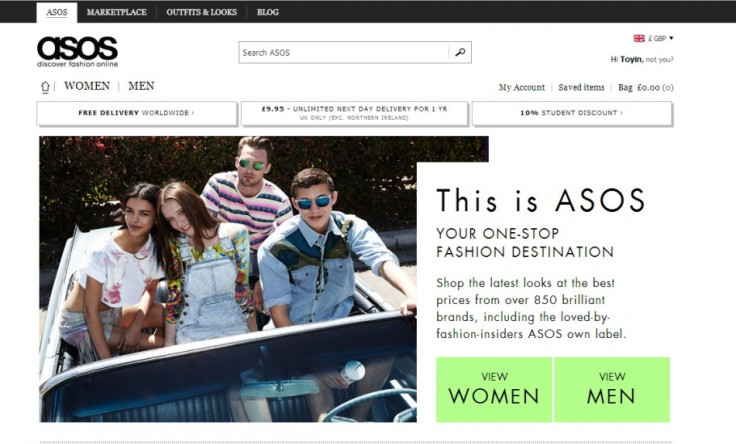Open the OUTFITS & LOOKS tab

pos(201,12)
